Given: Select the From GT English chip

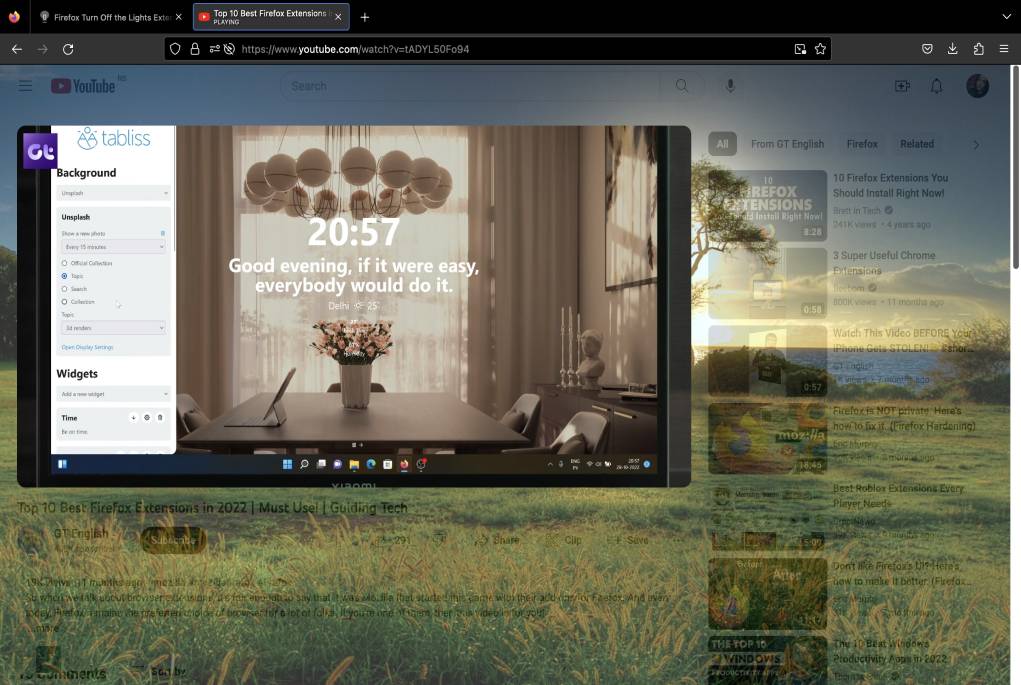Looking at the screenshot, I should 787,144.
